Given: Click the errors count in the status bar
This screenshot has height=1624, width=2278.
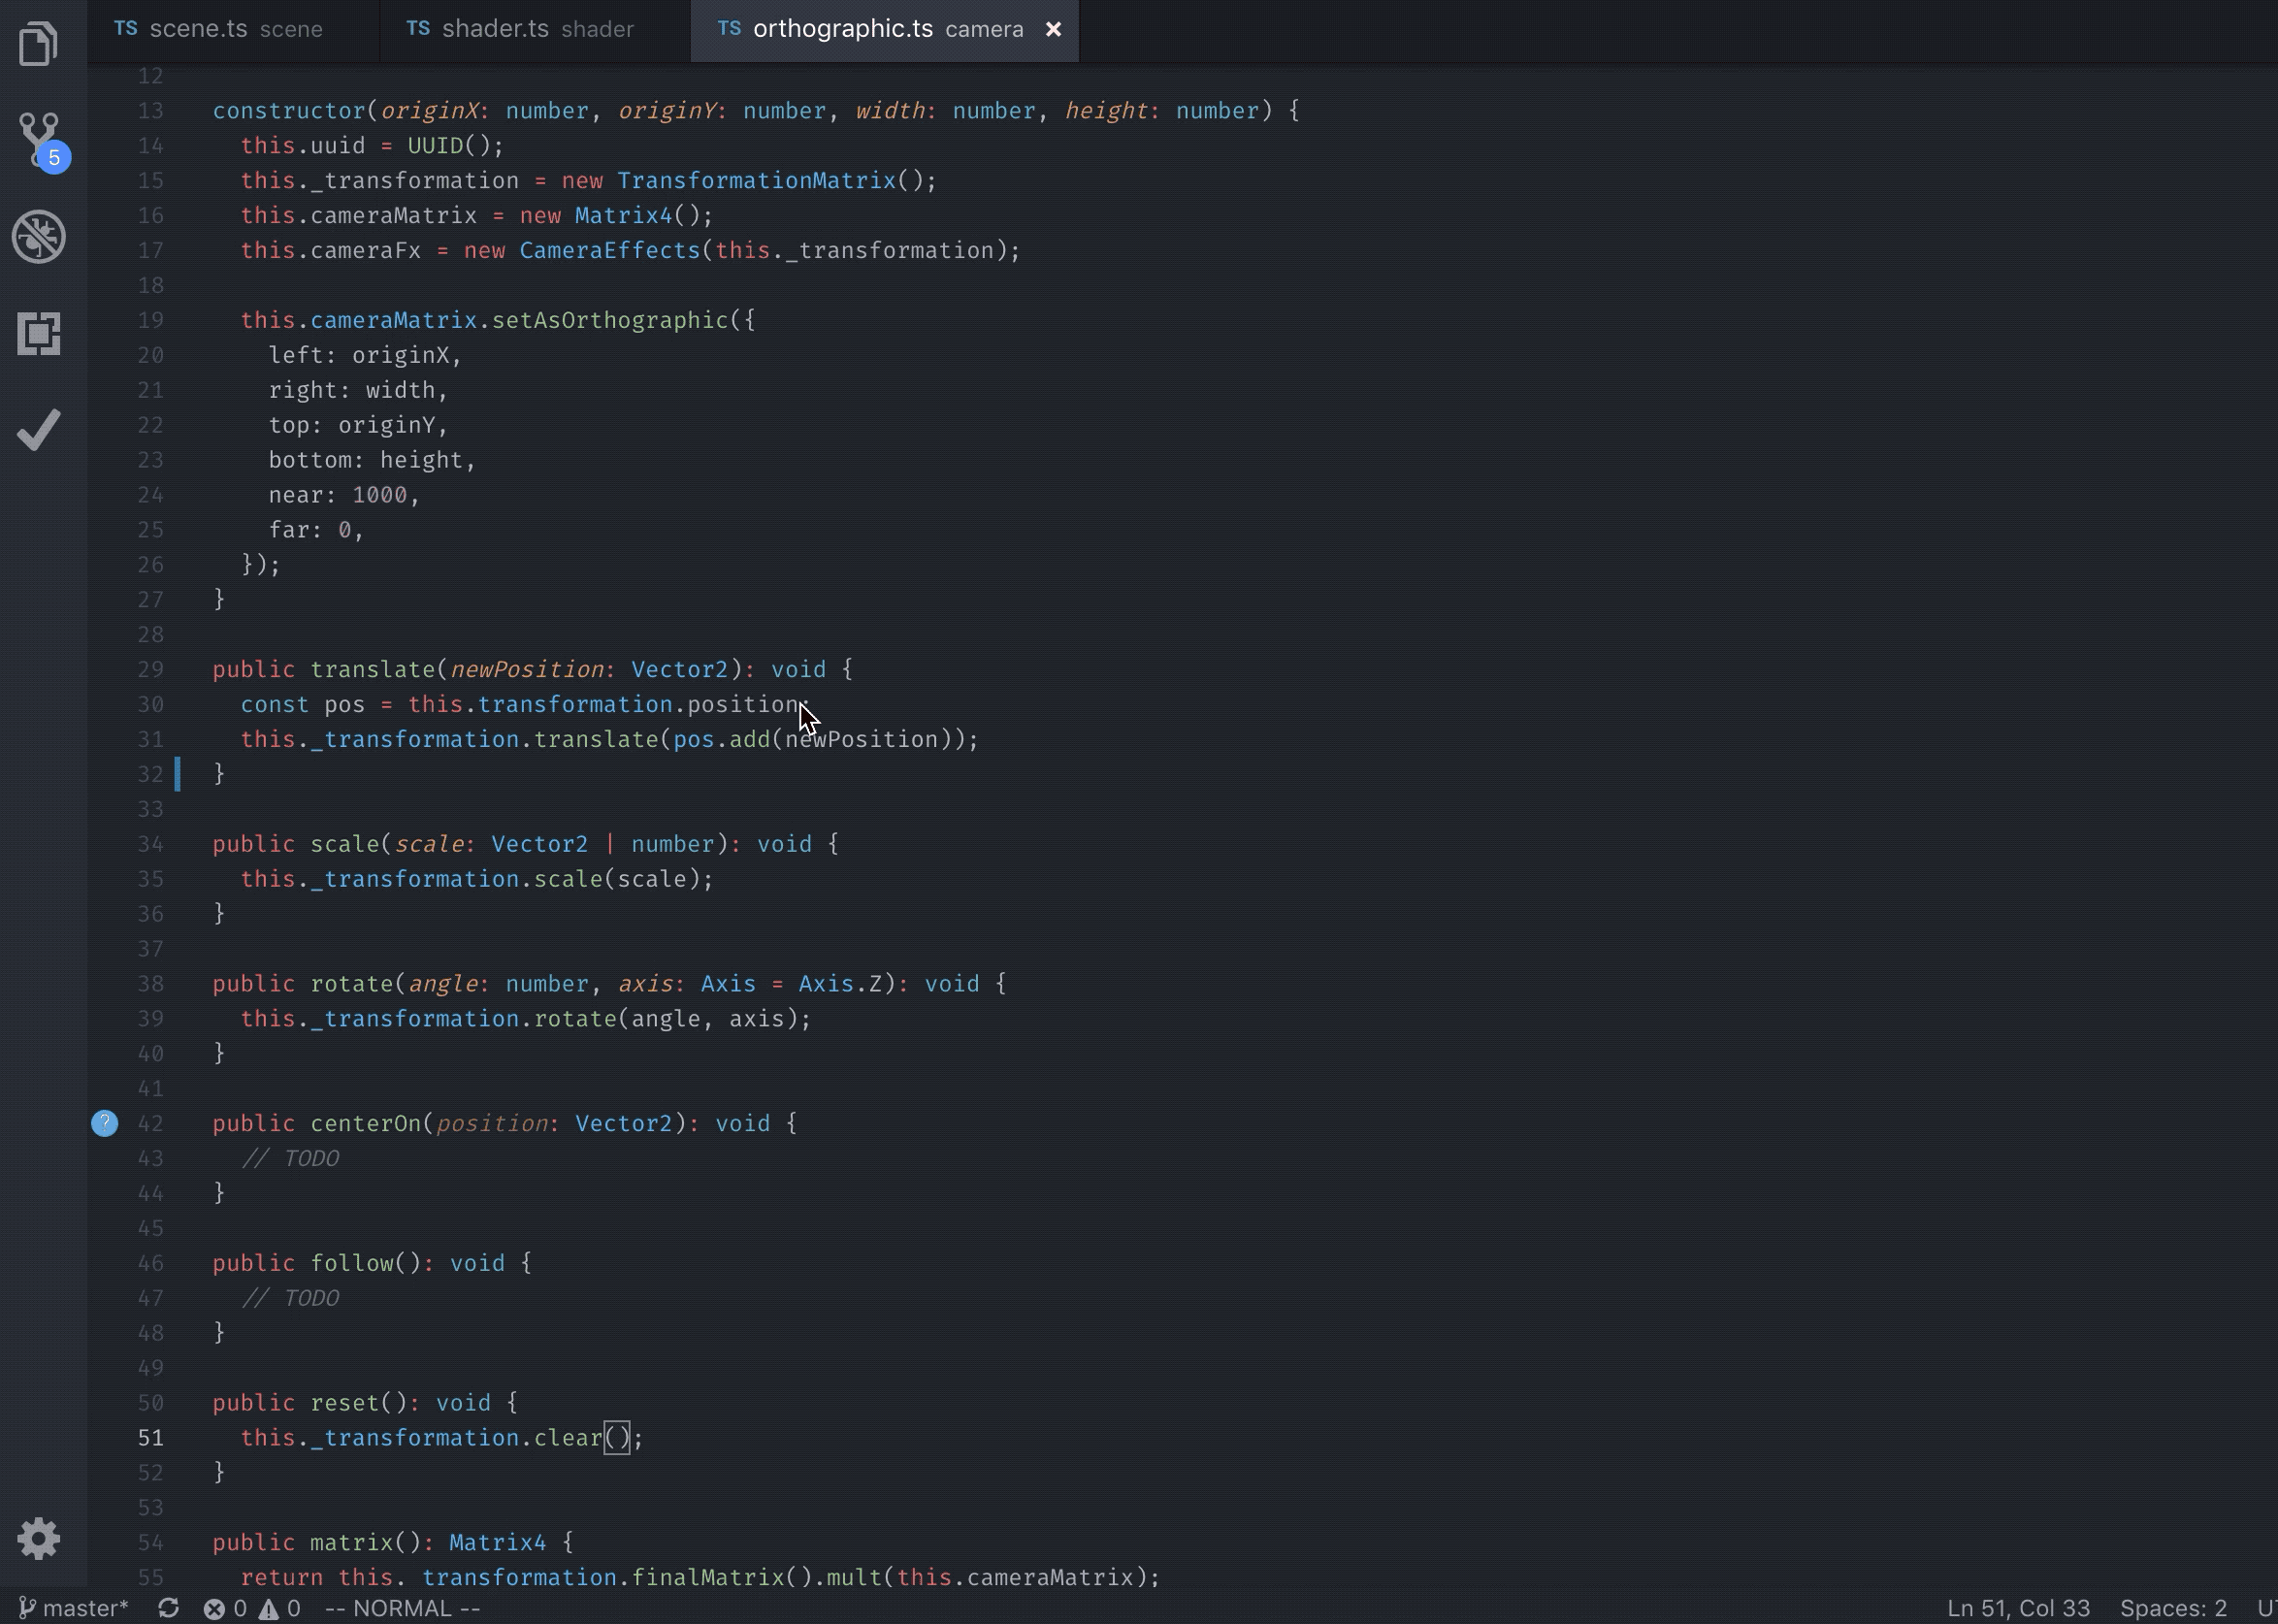Looking at the screenshot, I should pyautogui.click(x=226, y=1608).
